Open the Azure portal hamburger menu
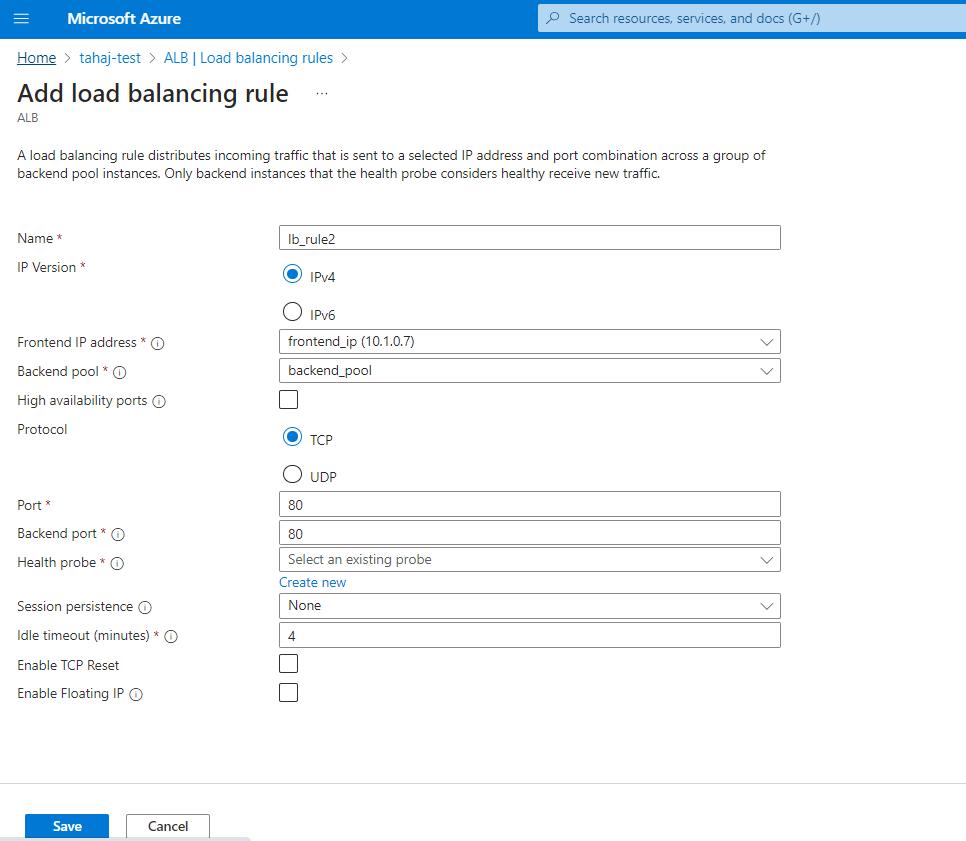Viewport: 966px width, 841px height. point(22,18)
